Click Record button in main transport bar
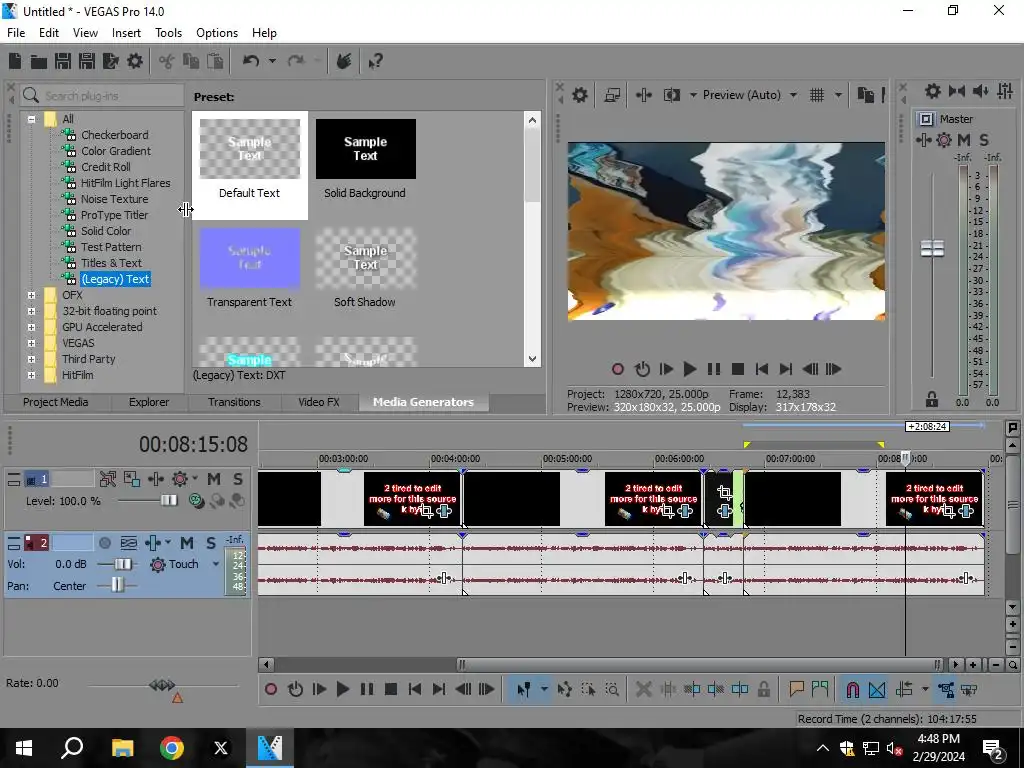 271,690
